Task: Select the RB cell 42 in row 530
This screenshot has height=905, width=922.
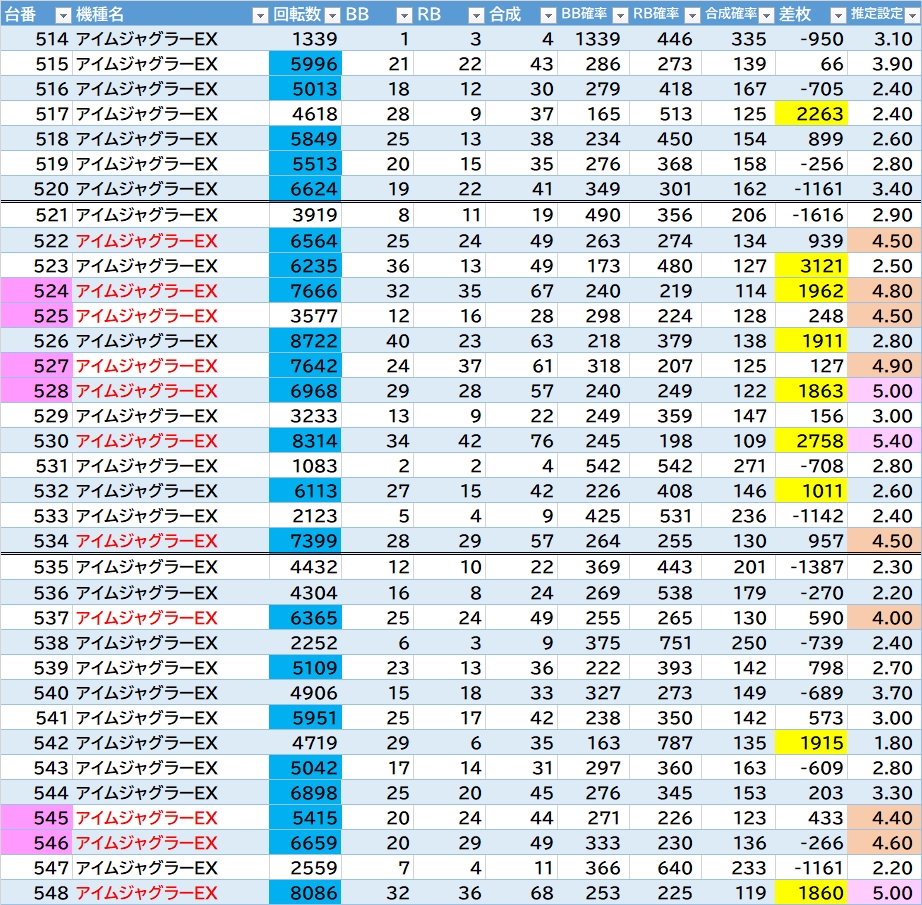Action: 449,440
